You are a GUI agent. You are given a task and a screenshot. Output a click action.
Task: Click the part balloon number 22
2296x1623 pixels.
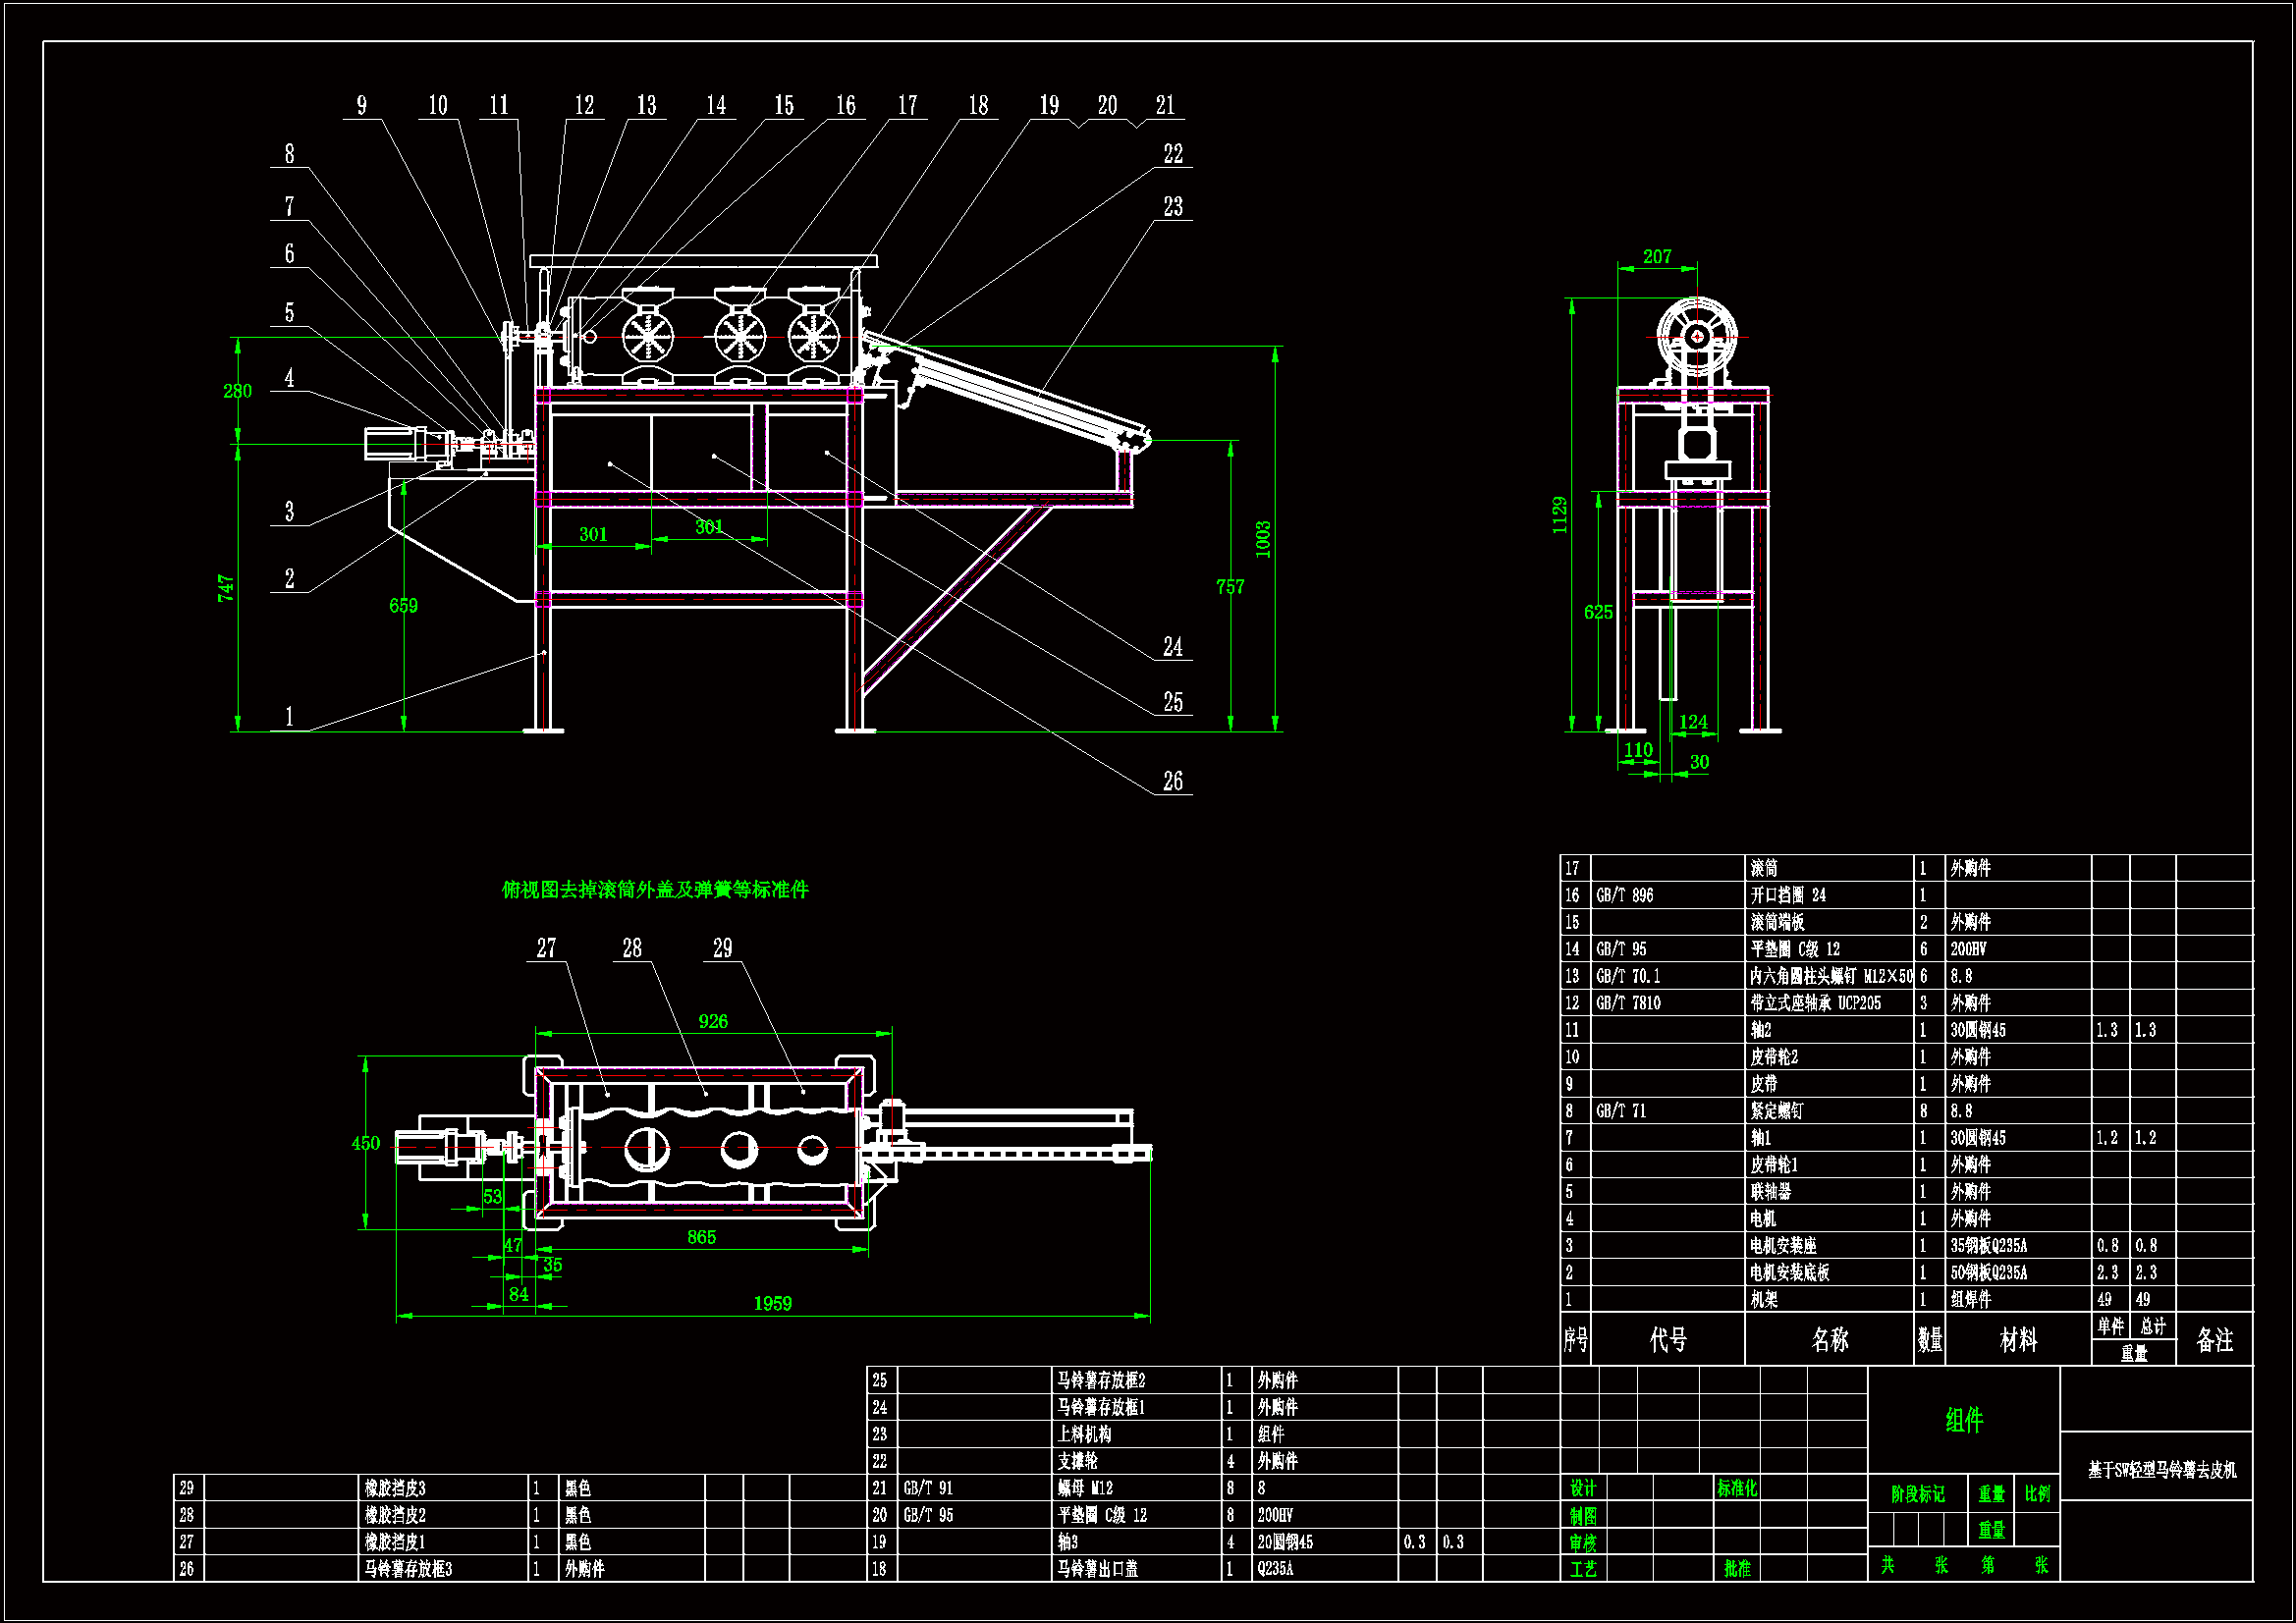(x=1172, y=154)
